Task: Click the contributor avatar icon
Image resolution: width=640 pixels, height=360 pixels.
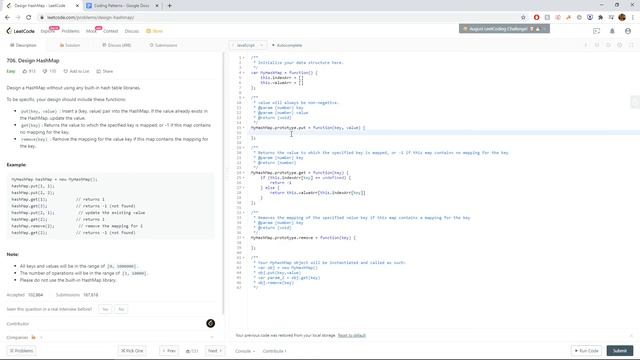Action: [x=210, y=323]
